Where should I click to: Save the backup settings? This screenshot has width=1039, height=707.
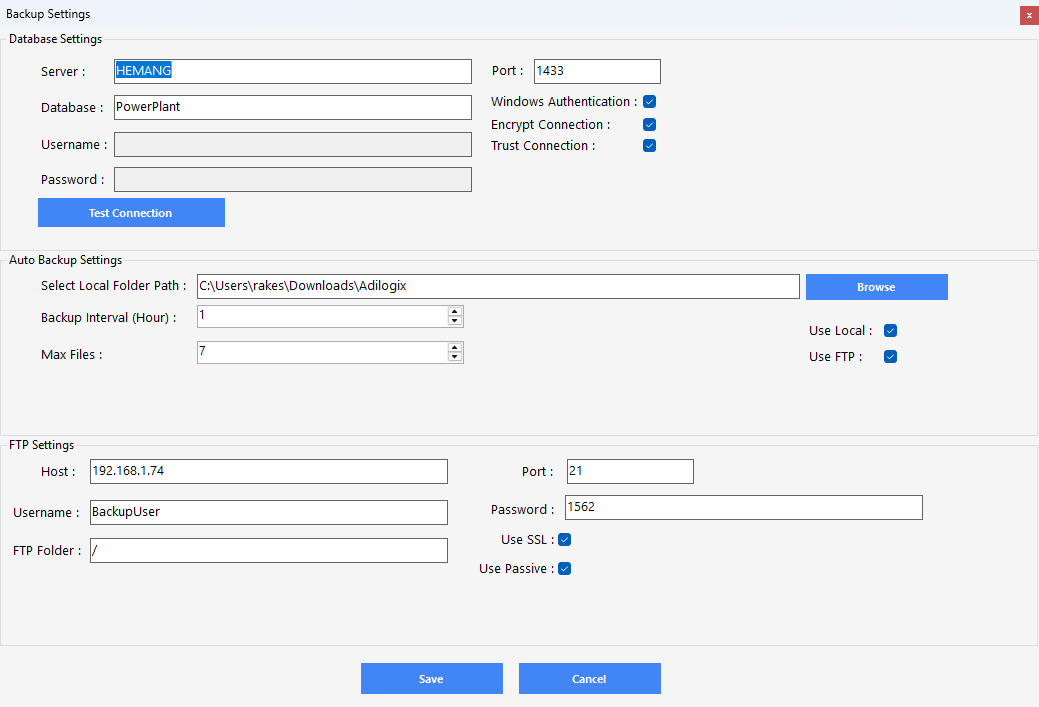click(x=431, y=679)
